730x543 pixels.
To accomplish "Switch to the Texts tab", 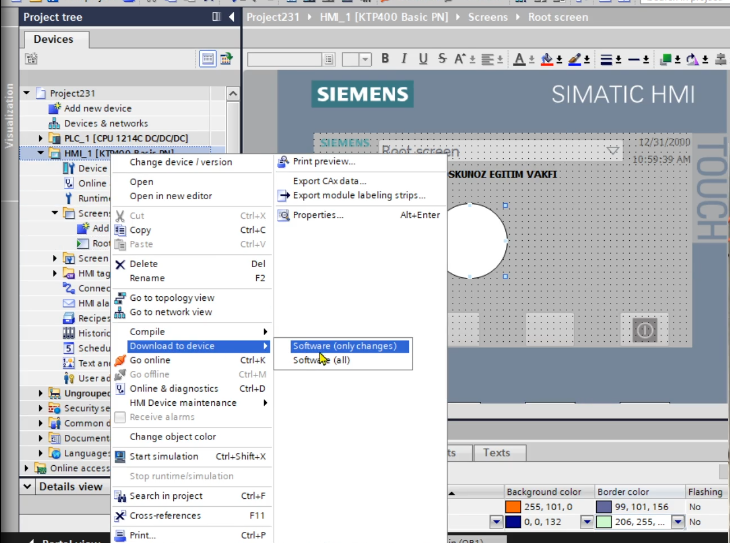I will click(496, 453).
